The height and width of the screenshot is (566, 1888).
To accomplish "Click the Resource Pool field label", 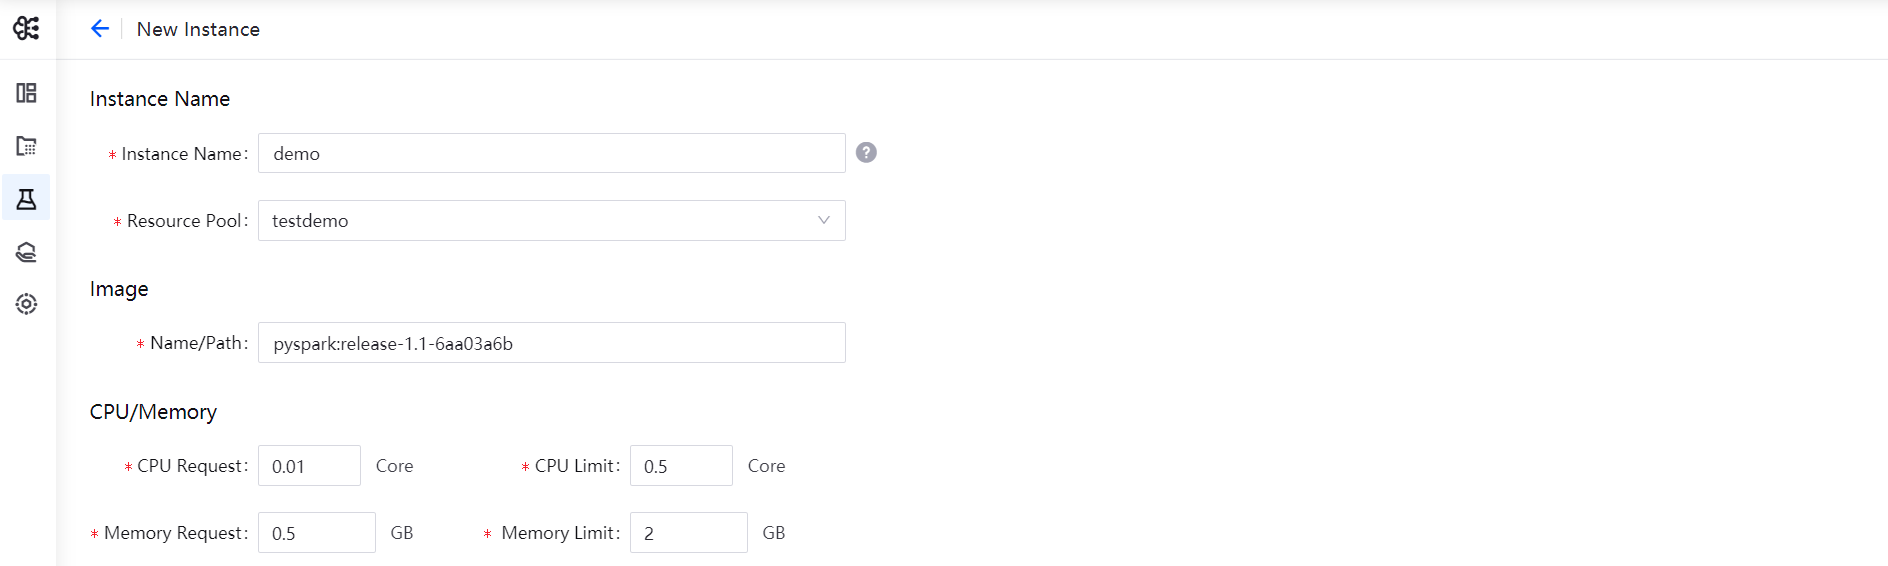I will tap(185, 221).
